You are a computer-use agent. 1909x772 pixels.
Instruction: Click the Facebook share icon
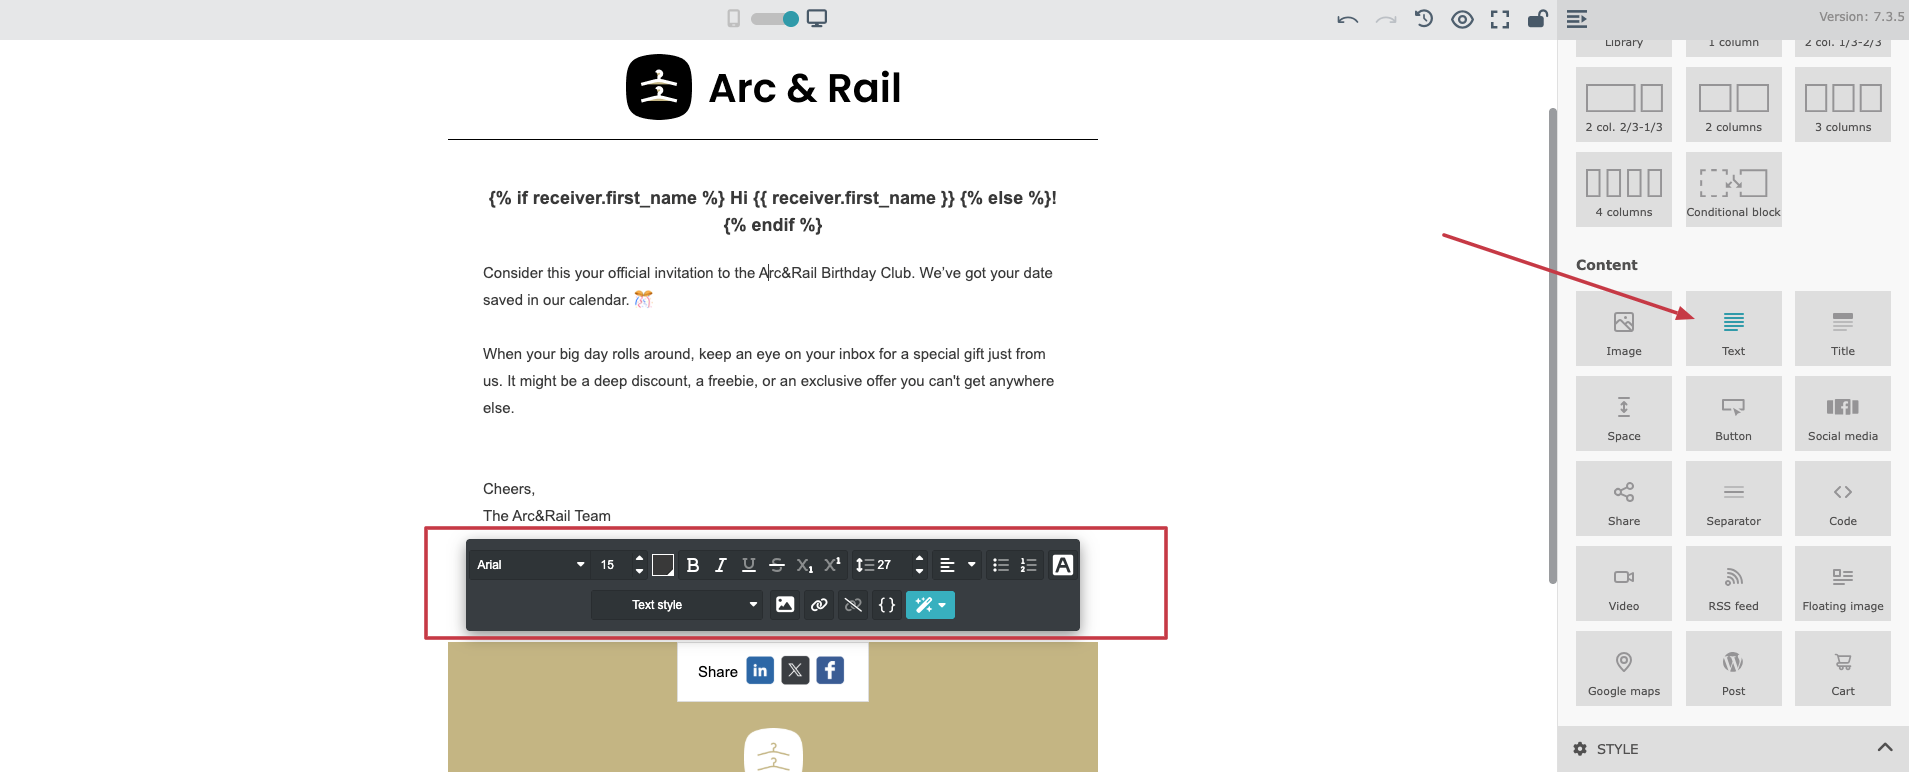click(830, 670)
